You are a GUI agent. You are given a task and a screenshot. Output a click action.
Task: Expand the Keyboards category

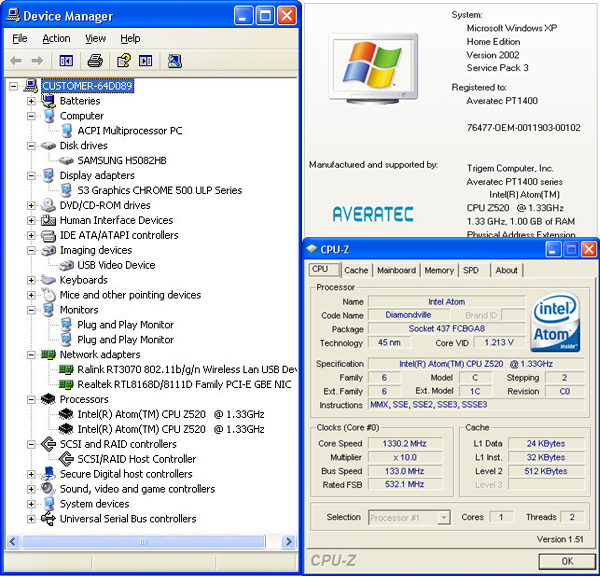pyautogui.click(x=31, y=280)
